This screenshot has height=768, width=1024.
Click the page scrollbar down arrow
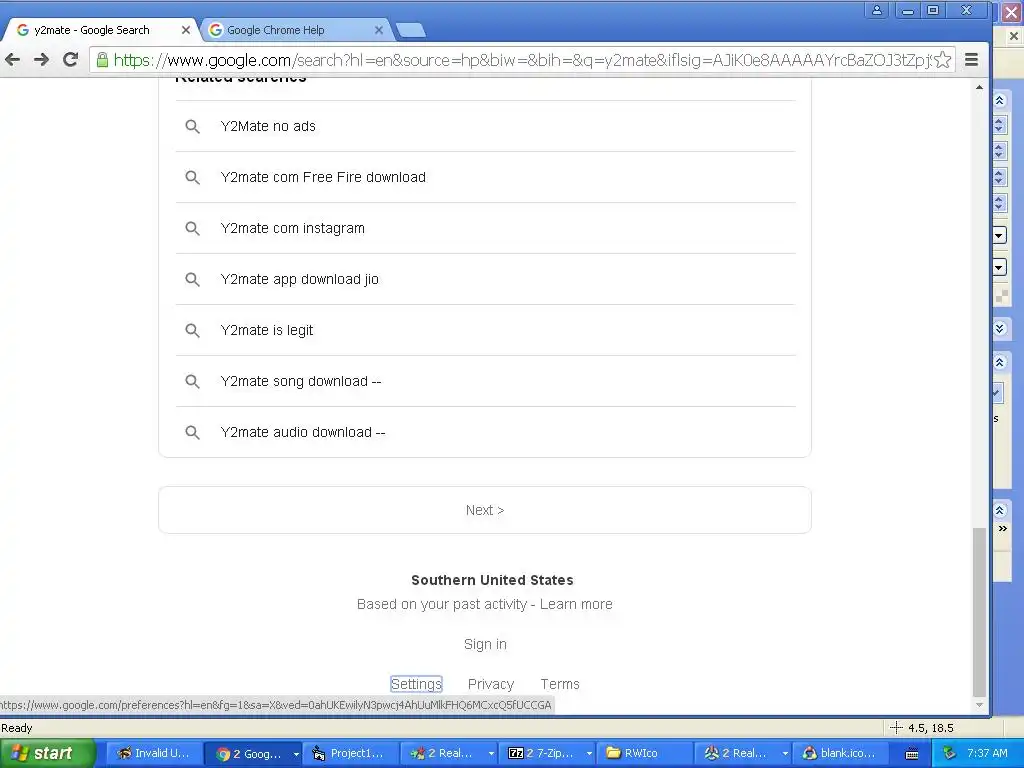point(979,705)
